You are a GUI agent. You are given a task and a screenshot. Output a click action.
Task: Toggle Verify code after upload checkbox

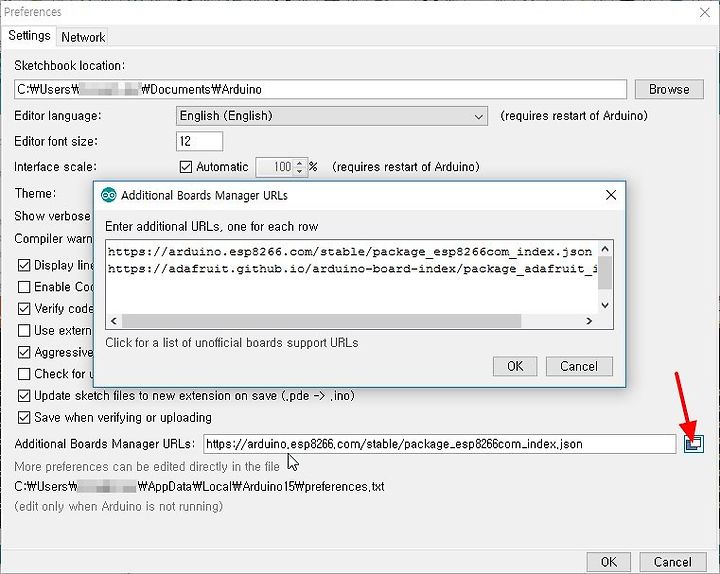click(24, 309)
